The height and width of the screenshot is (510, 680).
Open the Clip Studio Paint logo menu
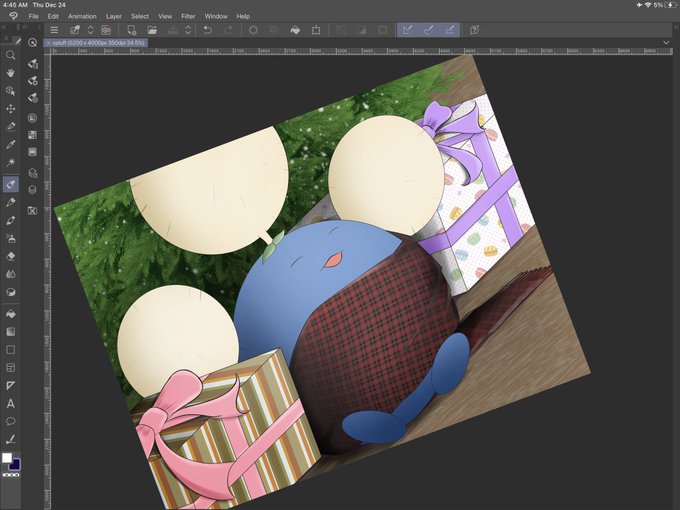pyautogui.click(x=13, y=16)
